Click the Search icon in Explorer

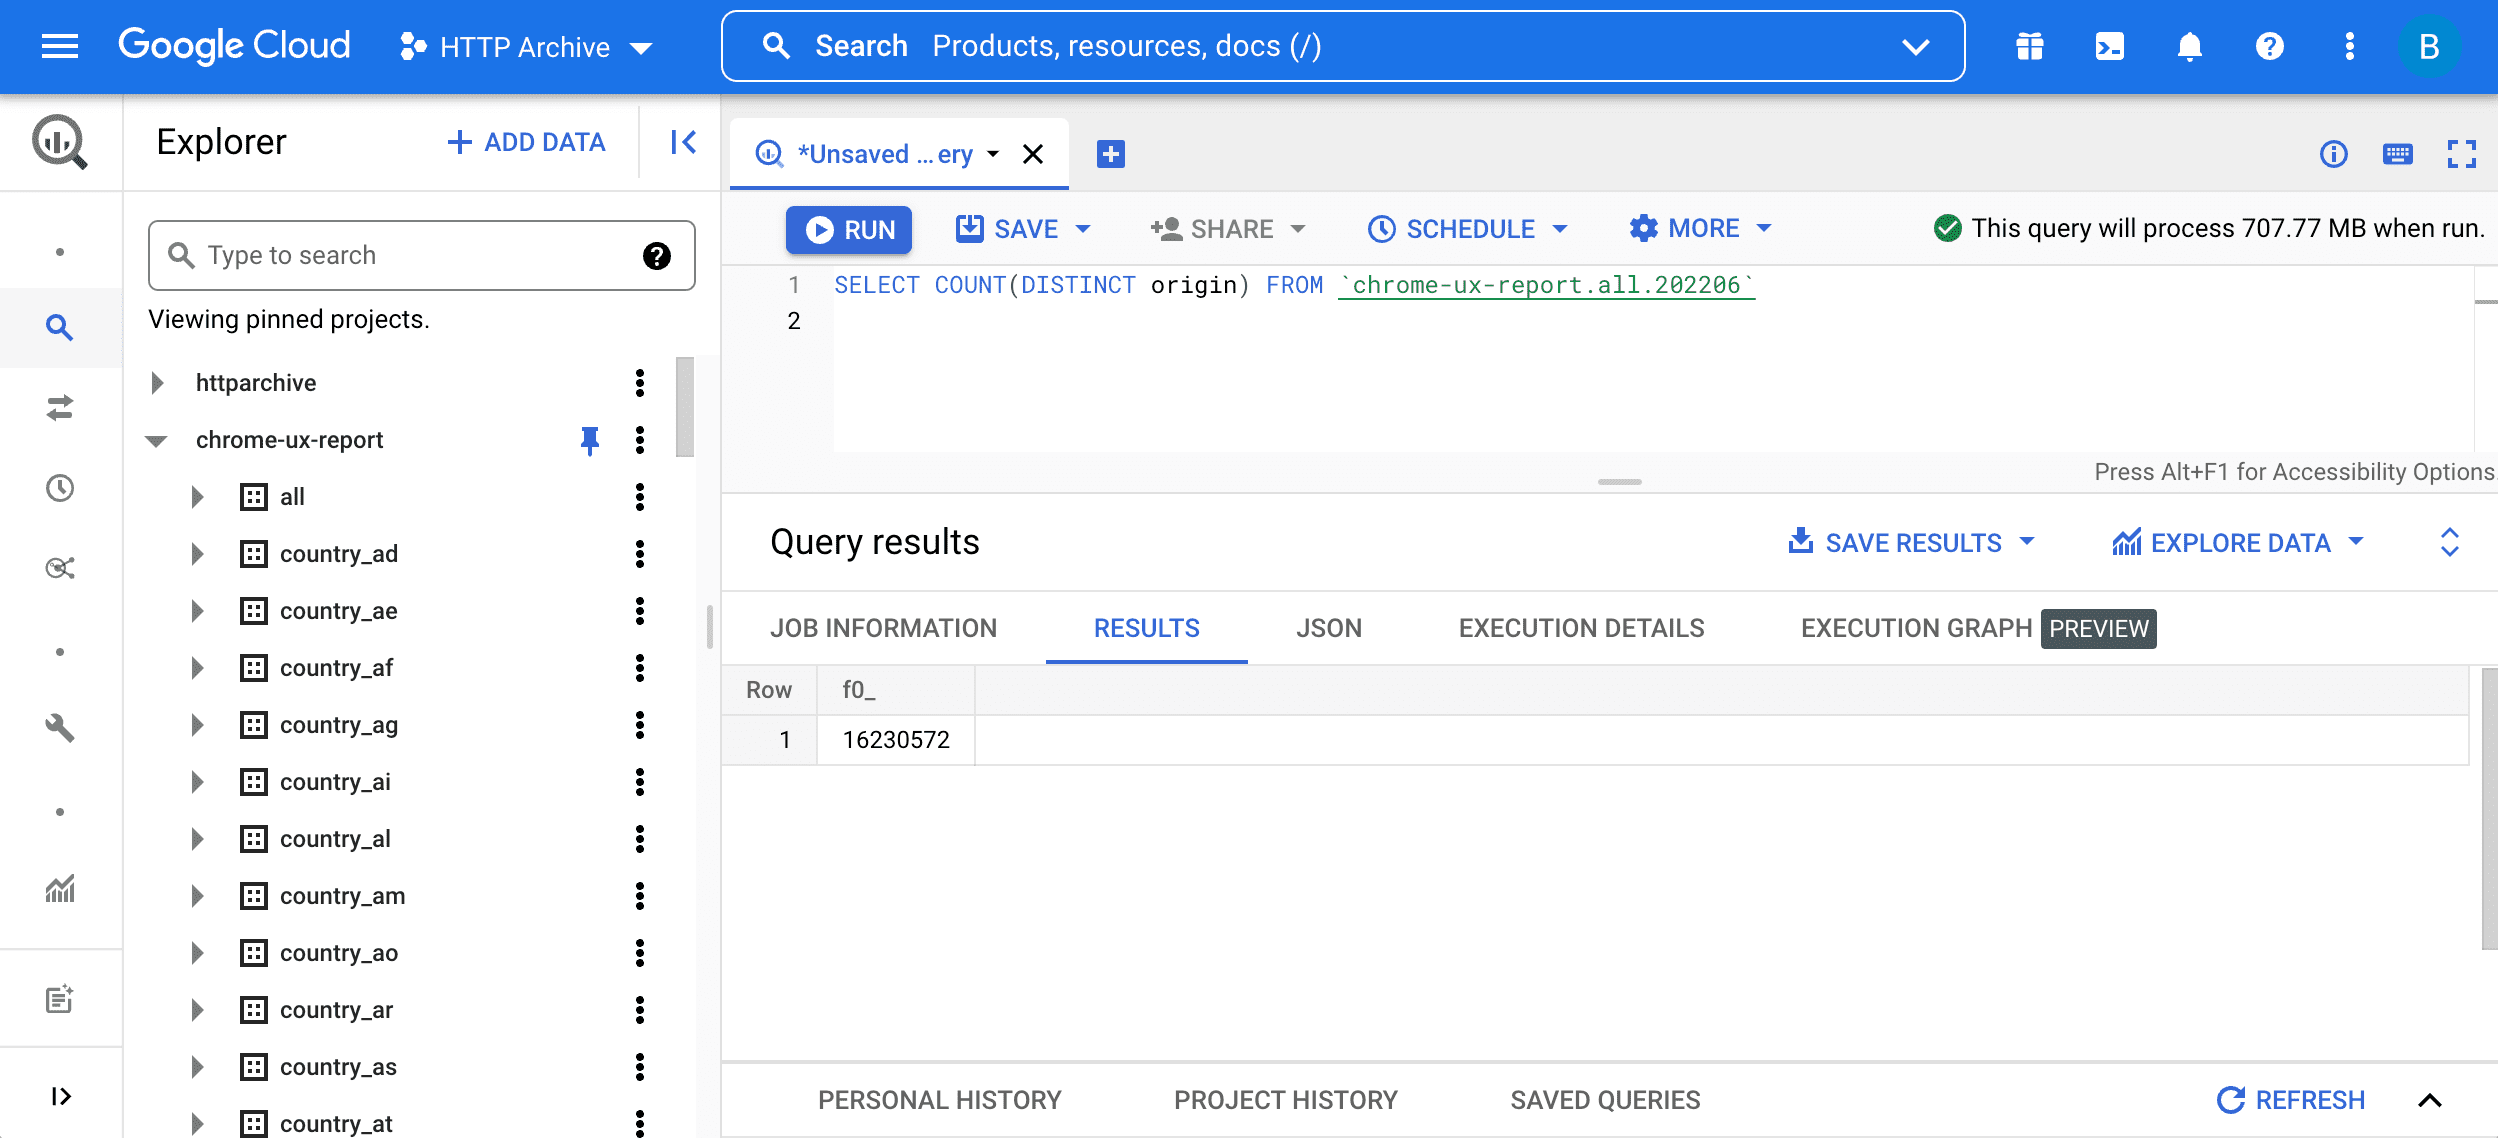tap(180, 255)
